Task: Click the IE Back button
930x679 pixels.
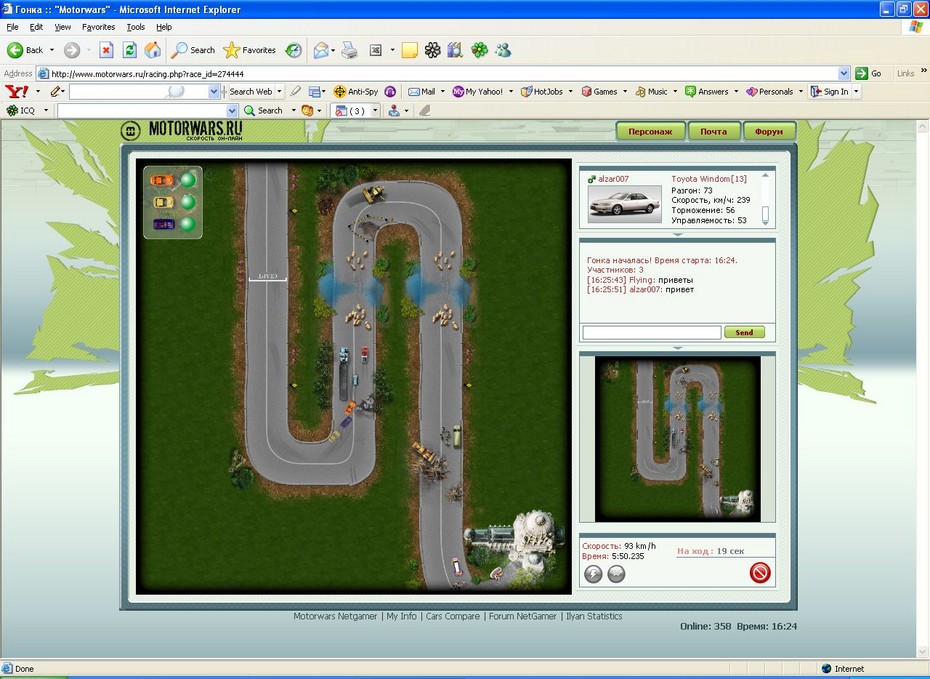Action: coord(25,50)
